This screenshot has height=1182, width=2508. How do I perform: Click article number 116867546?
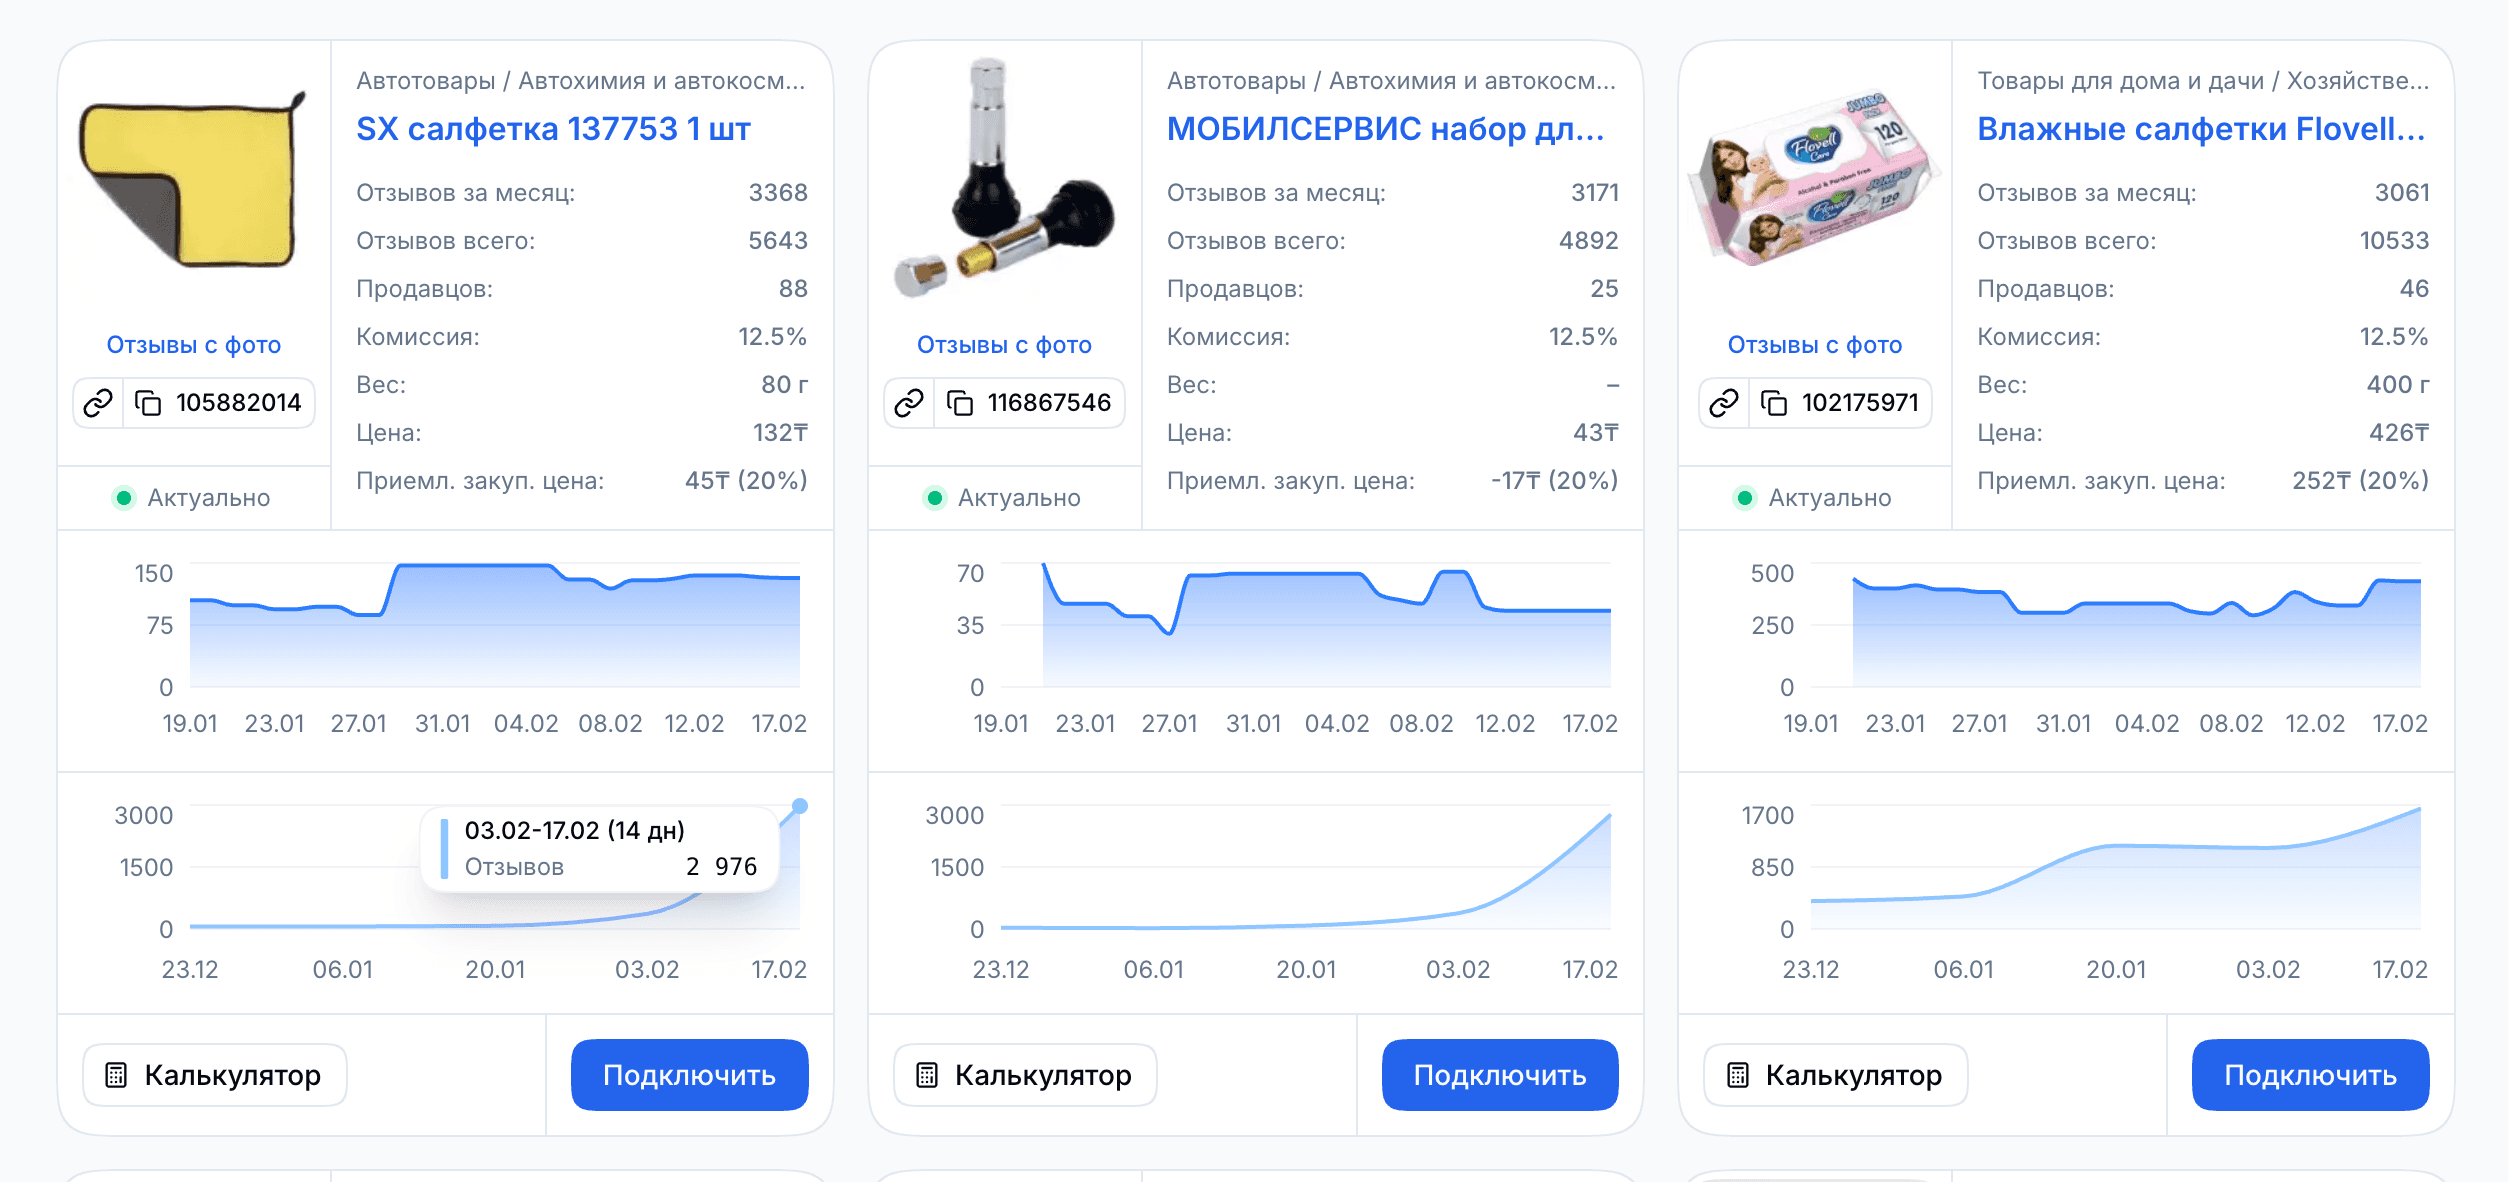[1050, 403]
